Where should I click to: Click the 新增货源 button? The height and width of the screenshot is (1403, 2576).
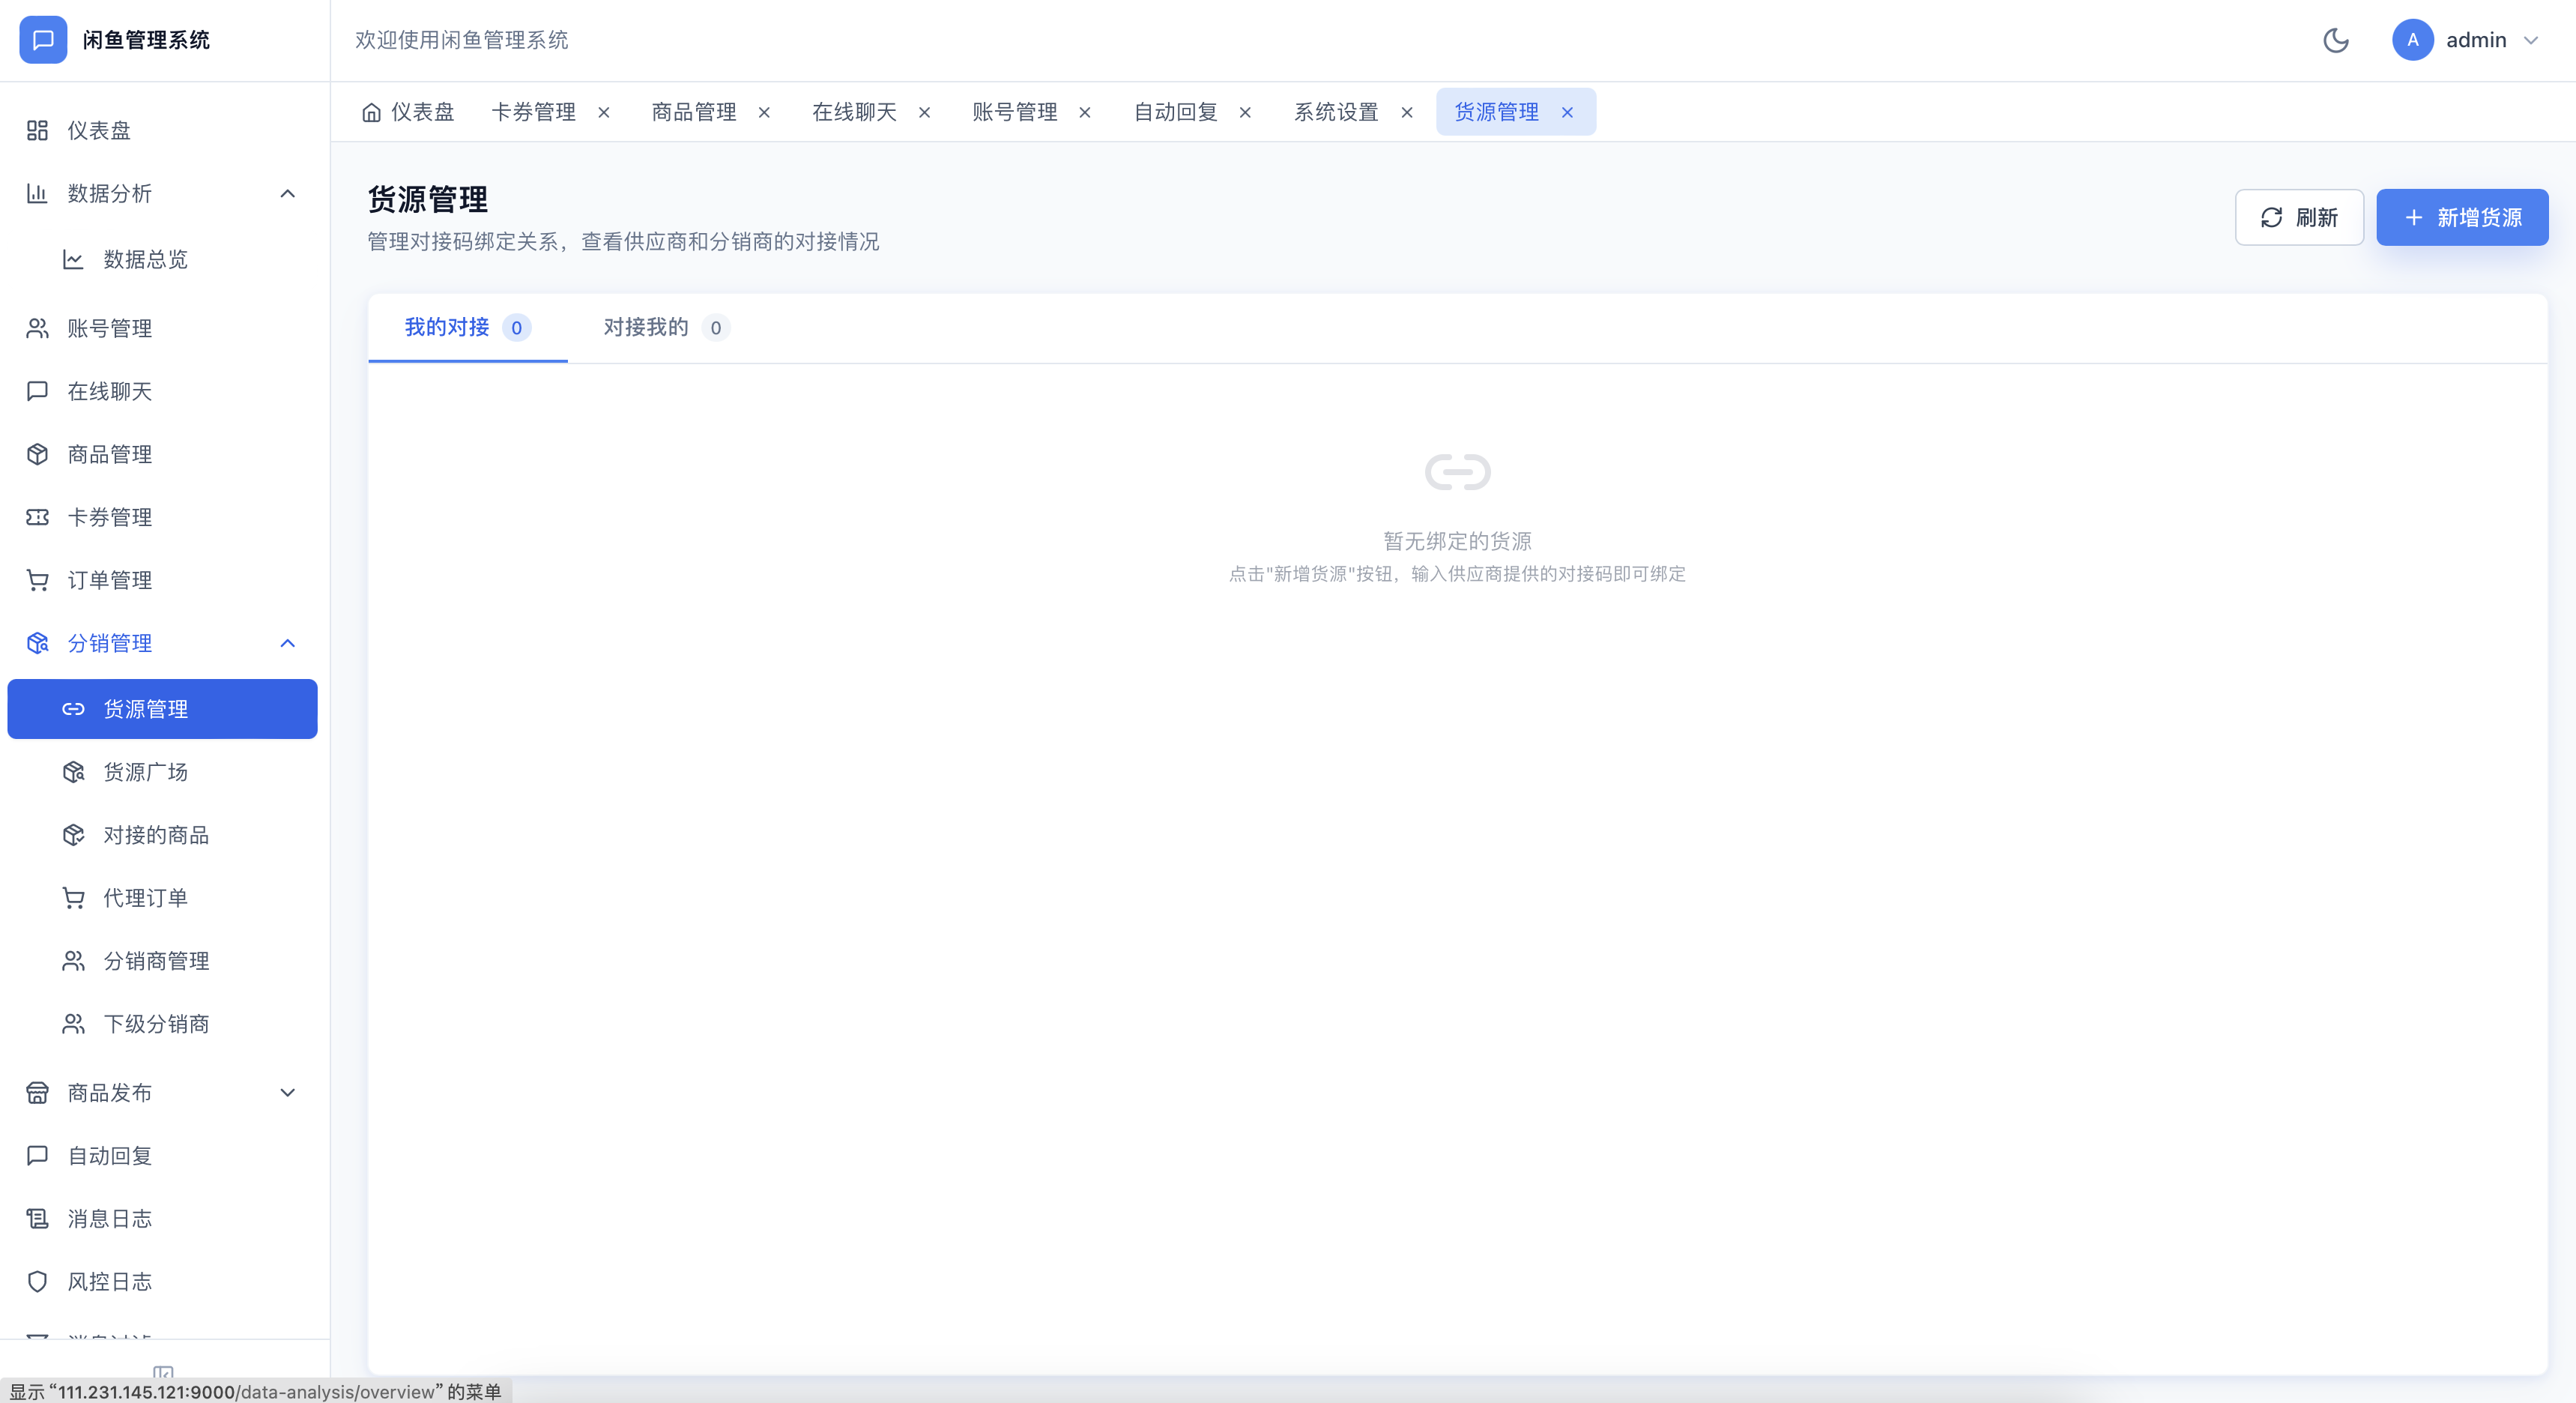point(2462,217)
